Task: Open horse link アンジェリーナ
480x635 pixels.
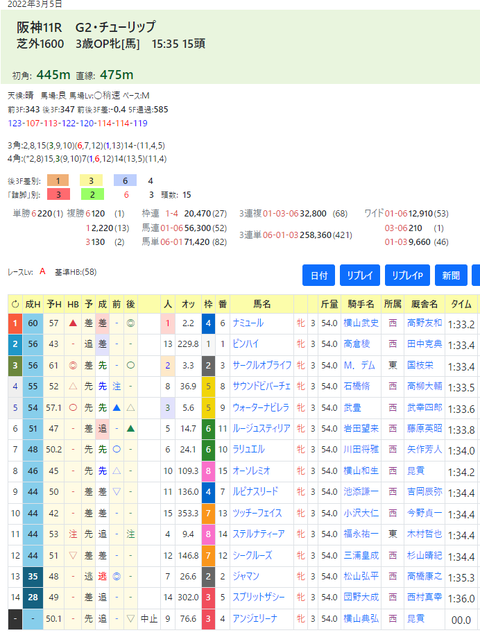Action: (x=255, y=618)
